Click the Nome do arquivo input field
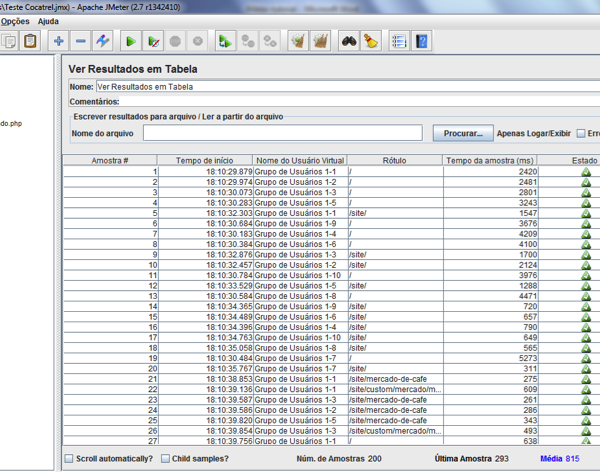Image resolution: width=600 pixels, height=472 pixels. click(x=282, y=133)
